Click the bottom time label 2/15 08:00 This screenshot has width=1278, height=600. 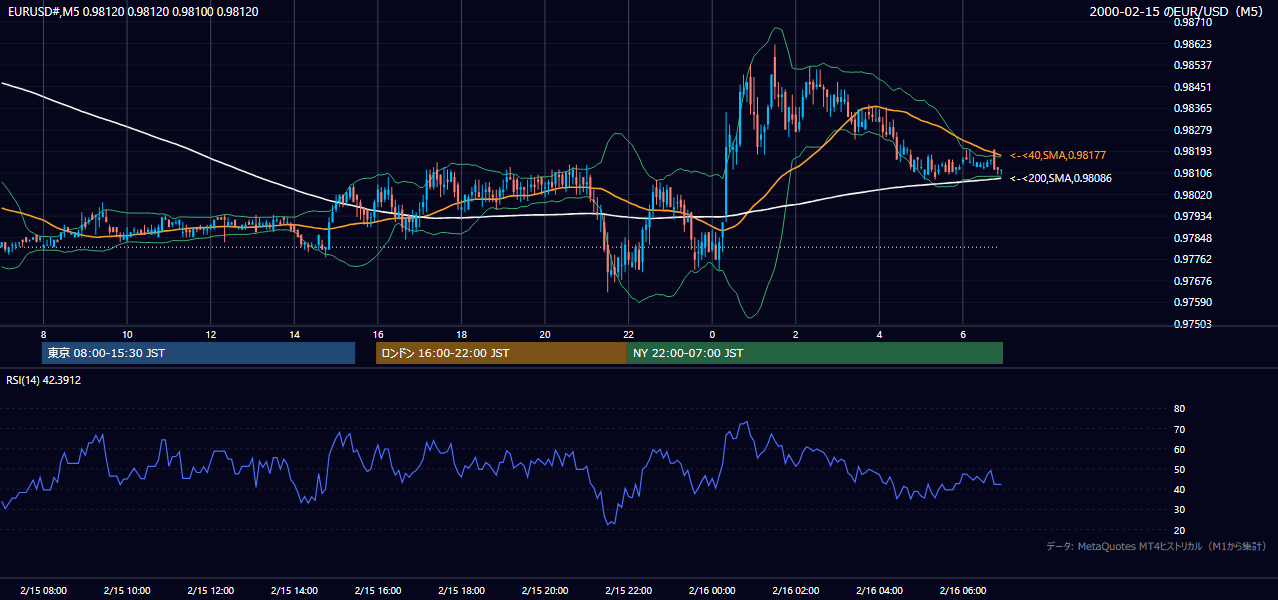click(43, 591)
